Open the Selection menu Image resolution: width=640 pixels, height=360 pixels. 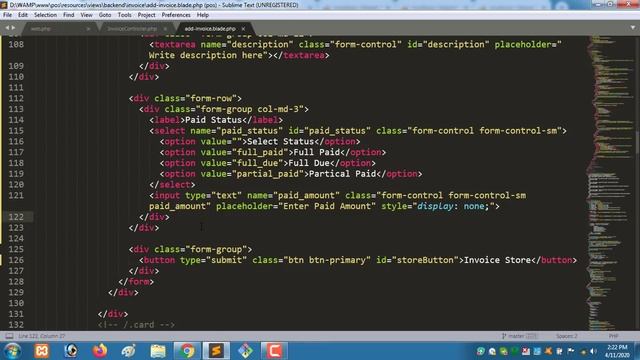(x=45, y=15)
